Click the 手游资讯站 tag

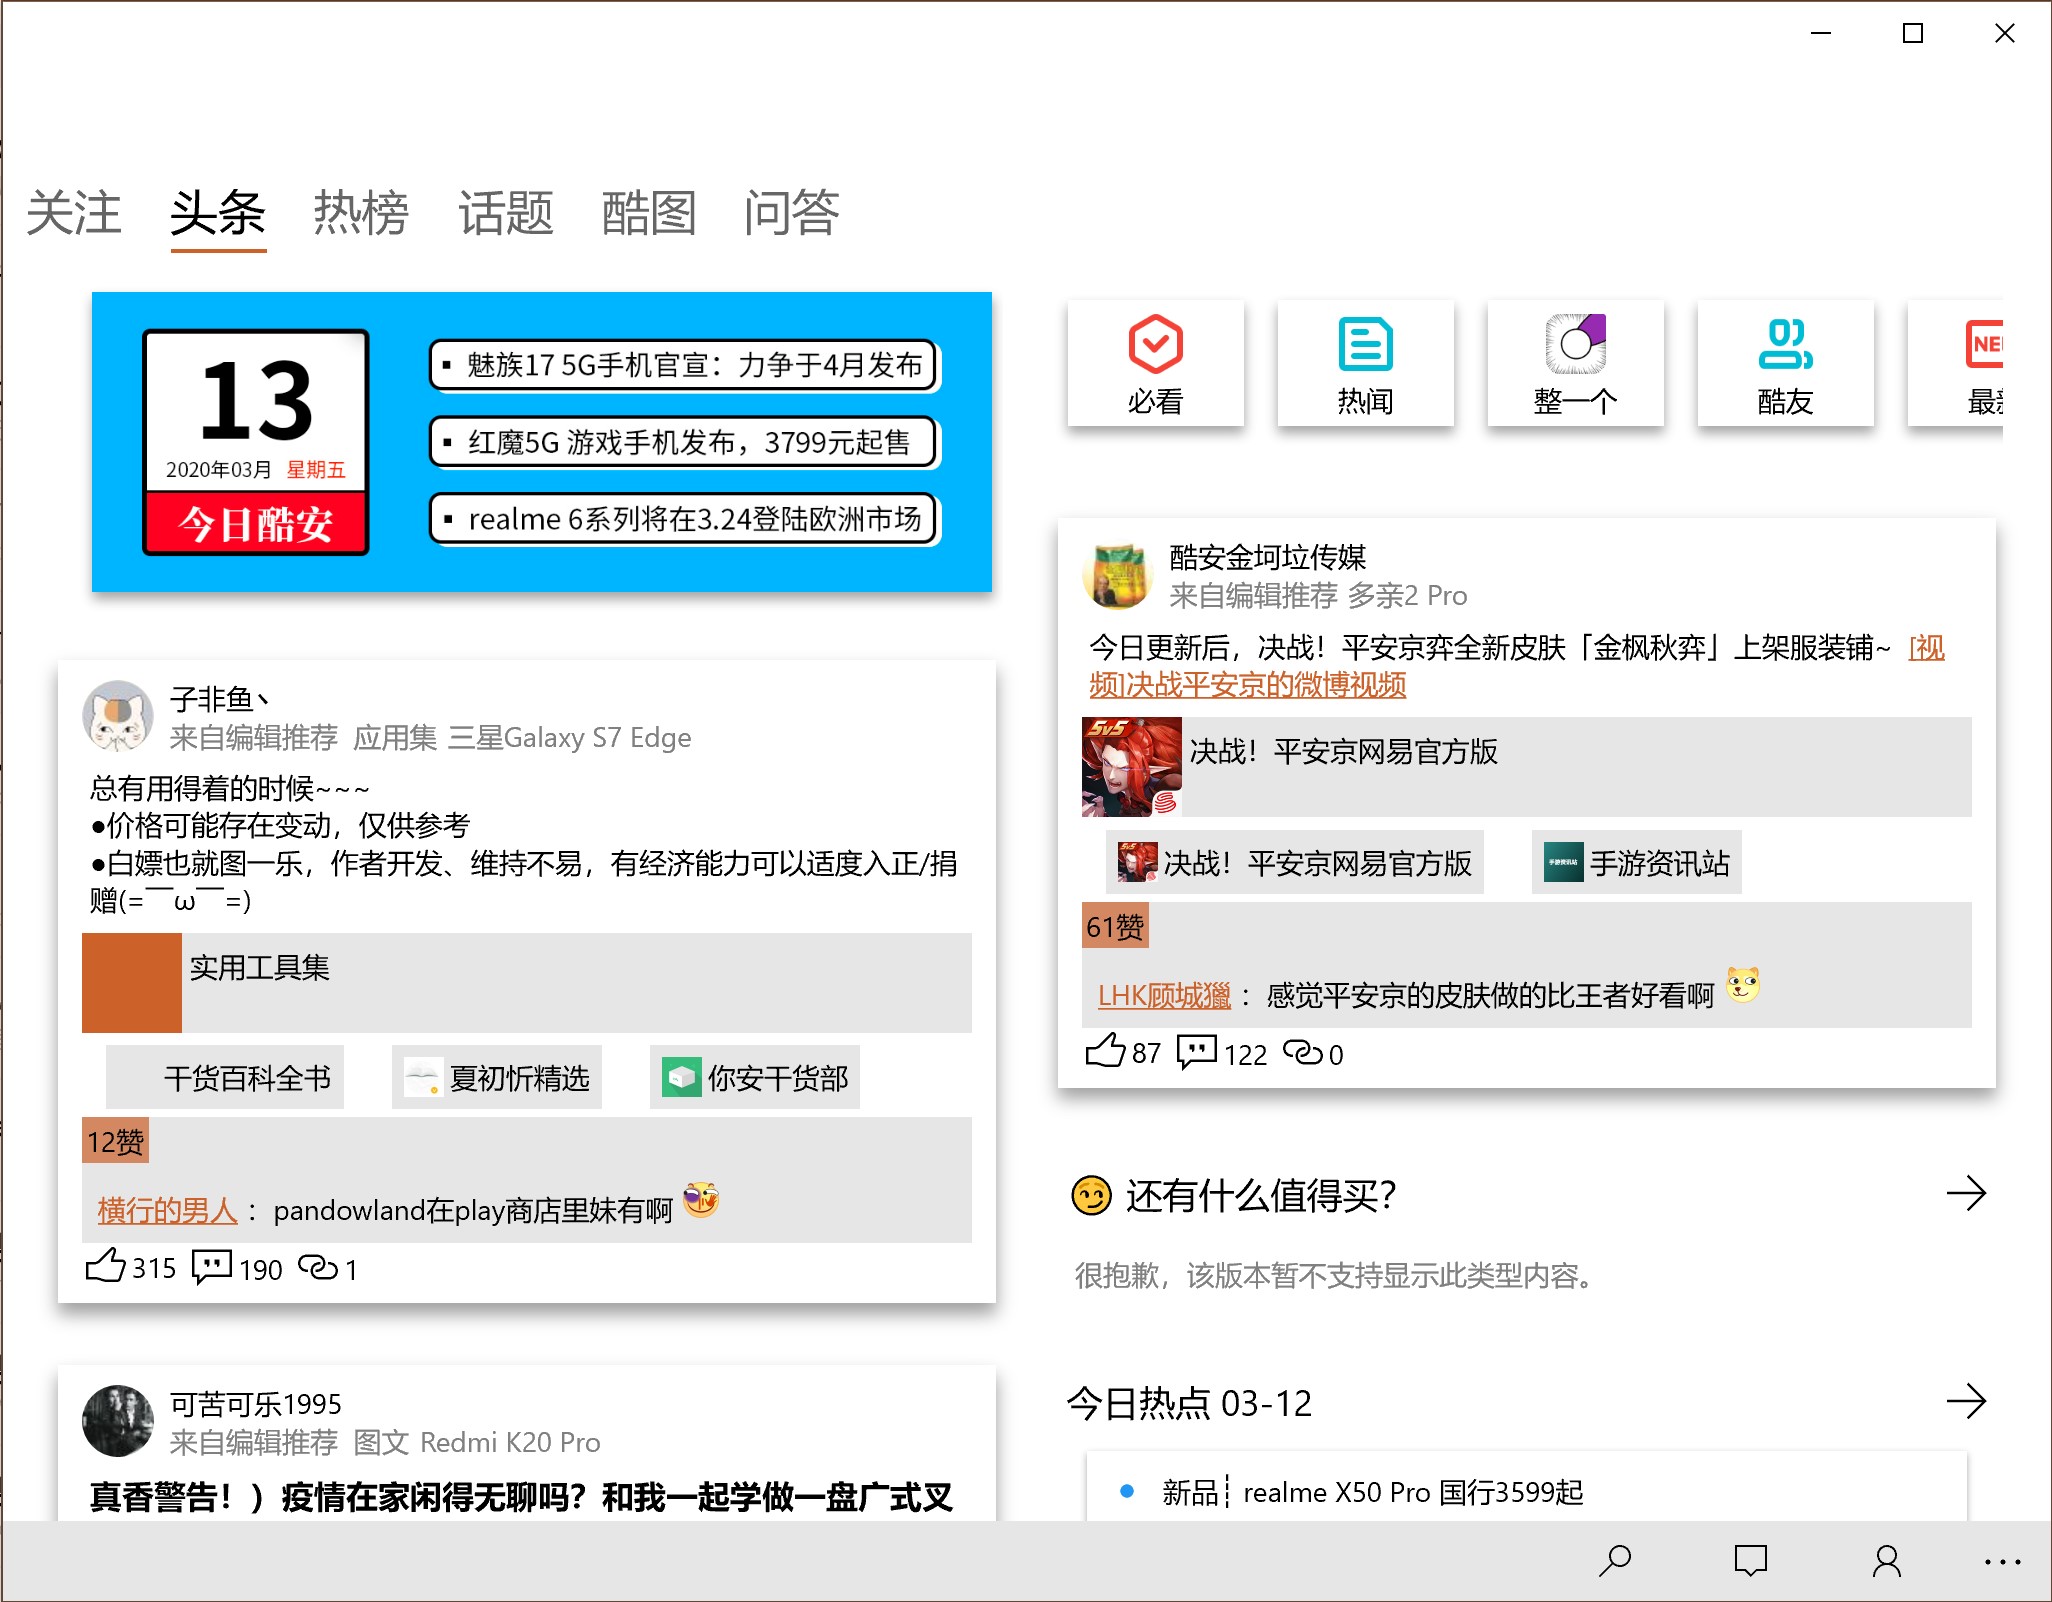[1637, 862]
